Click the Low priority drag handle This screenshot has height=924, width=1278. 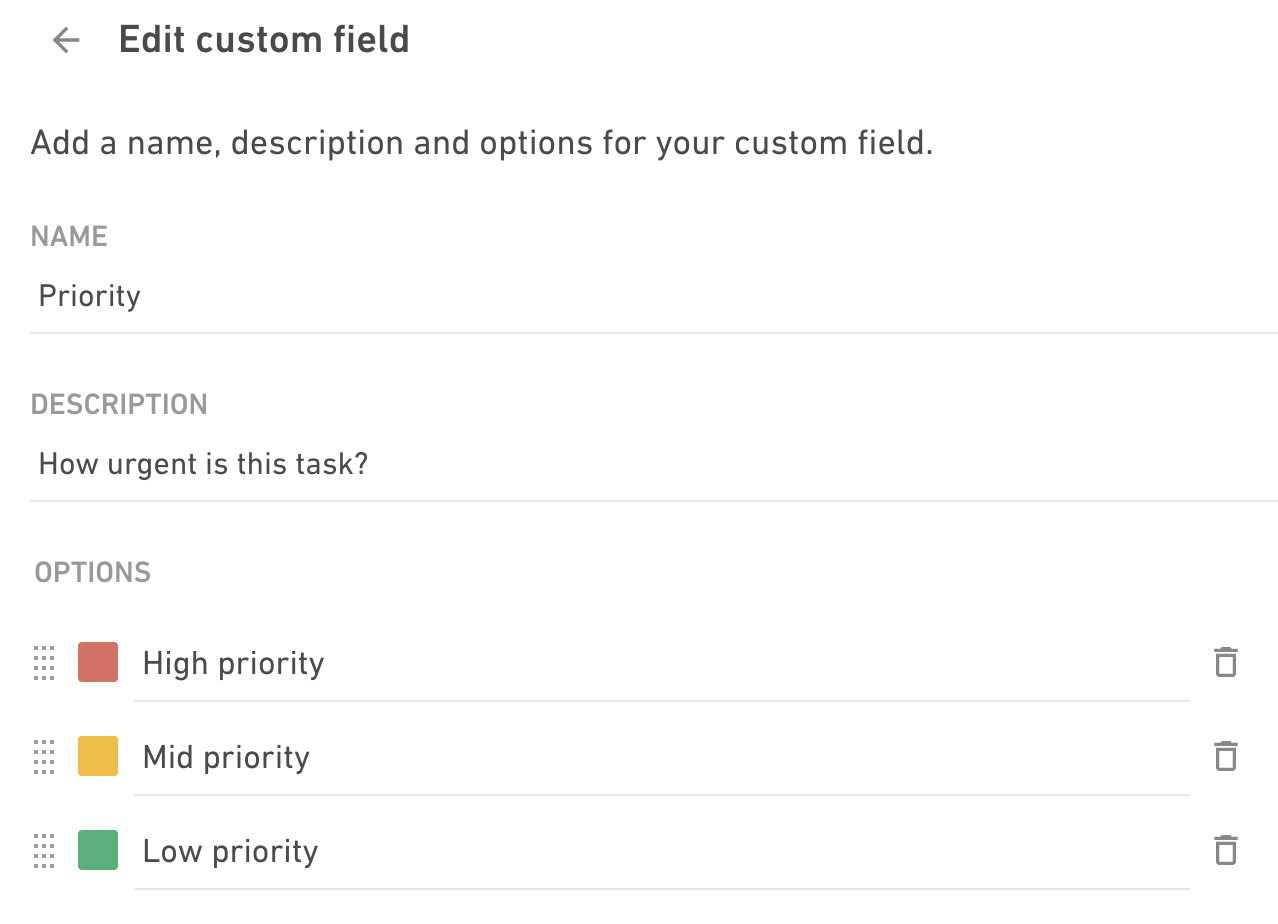pyautogui.click(x=44, y=851)
